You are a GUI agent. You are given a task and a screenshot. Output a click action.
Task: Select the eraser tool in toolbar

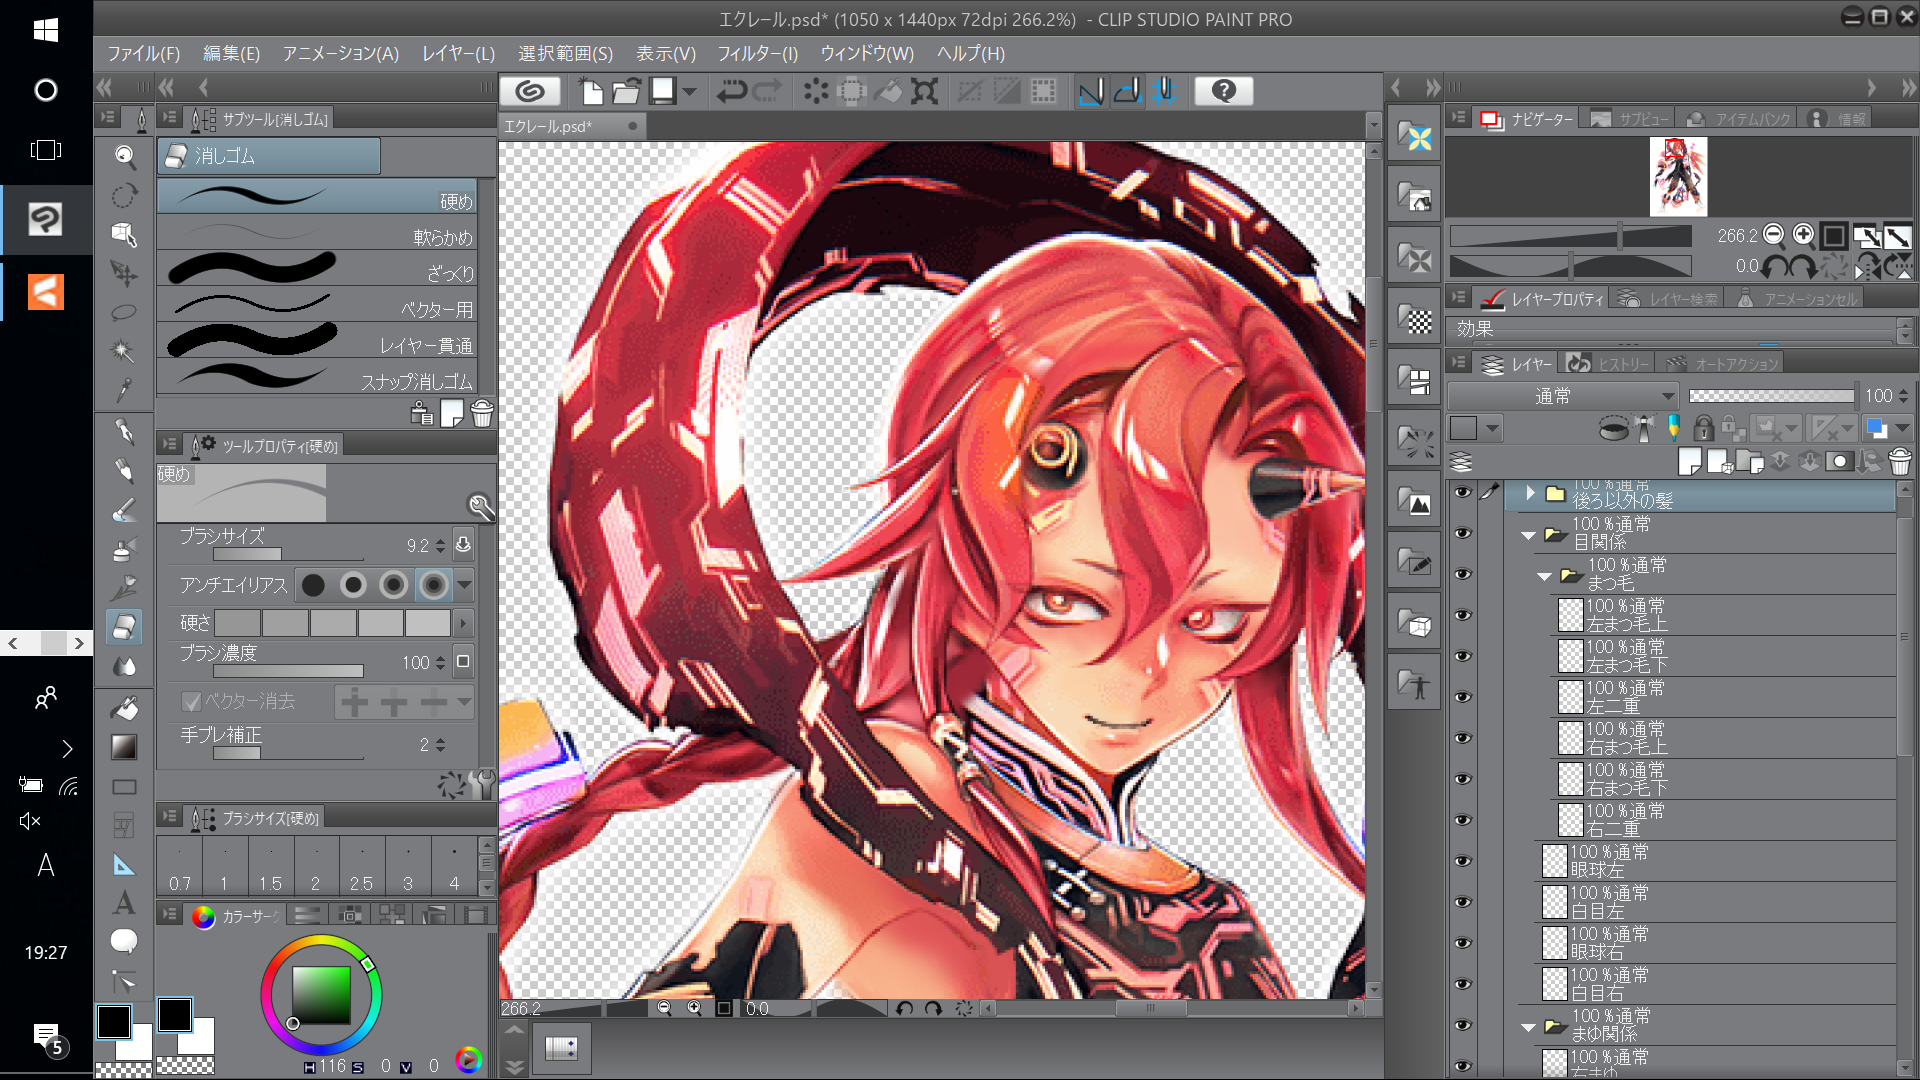(124, 627)
